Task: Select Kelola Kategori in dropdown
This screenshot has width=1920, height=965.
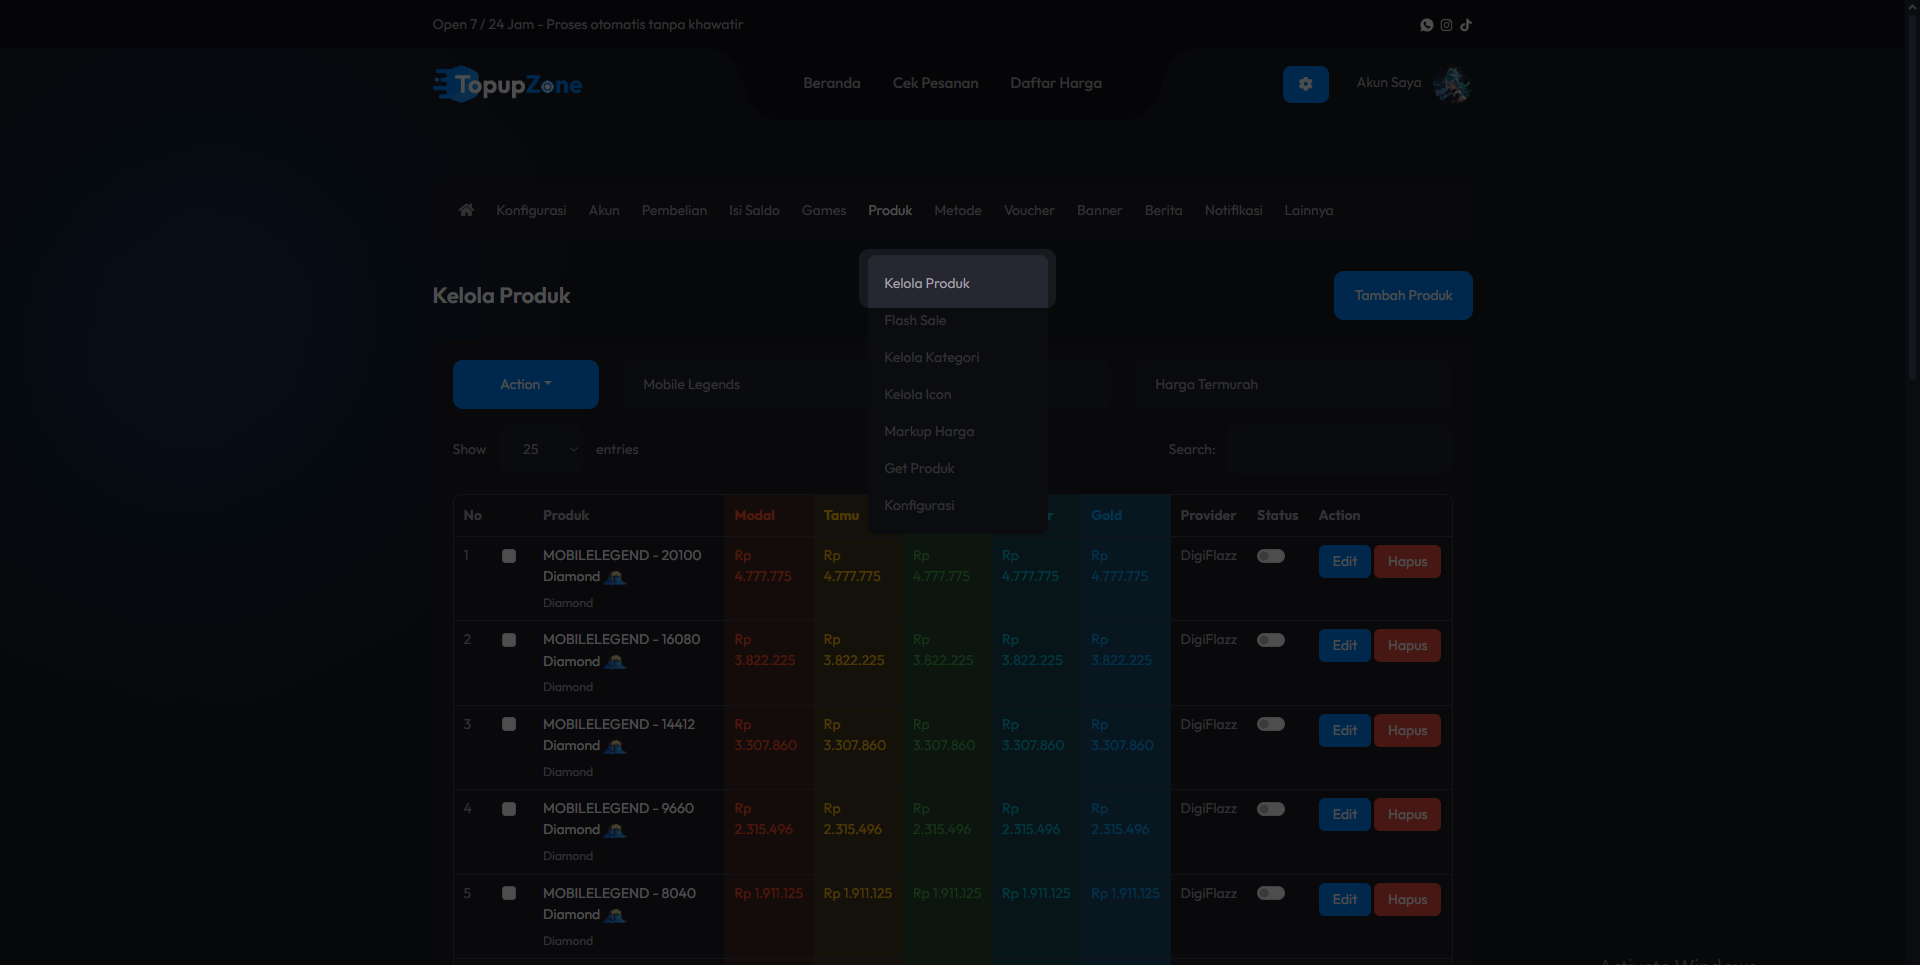Action: (958, 357)
